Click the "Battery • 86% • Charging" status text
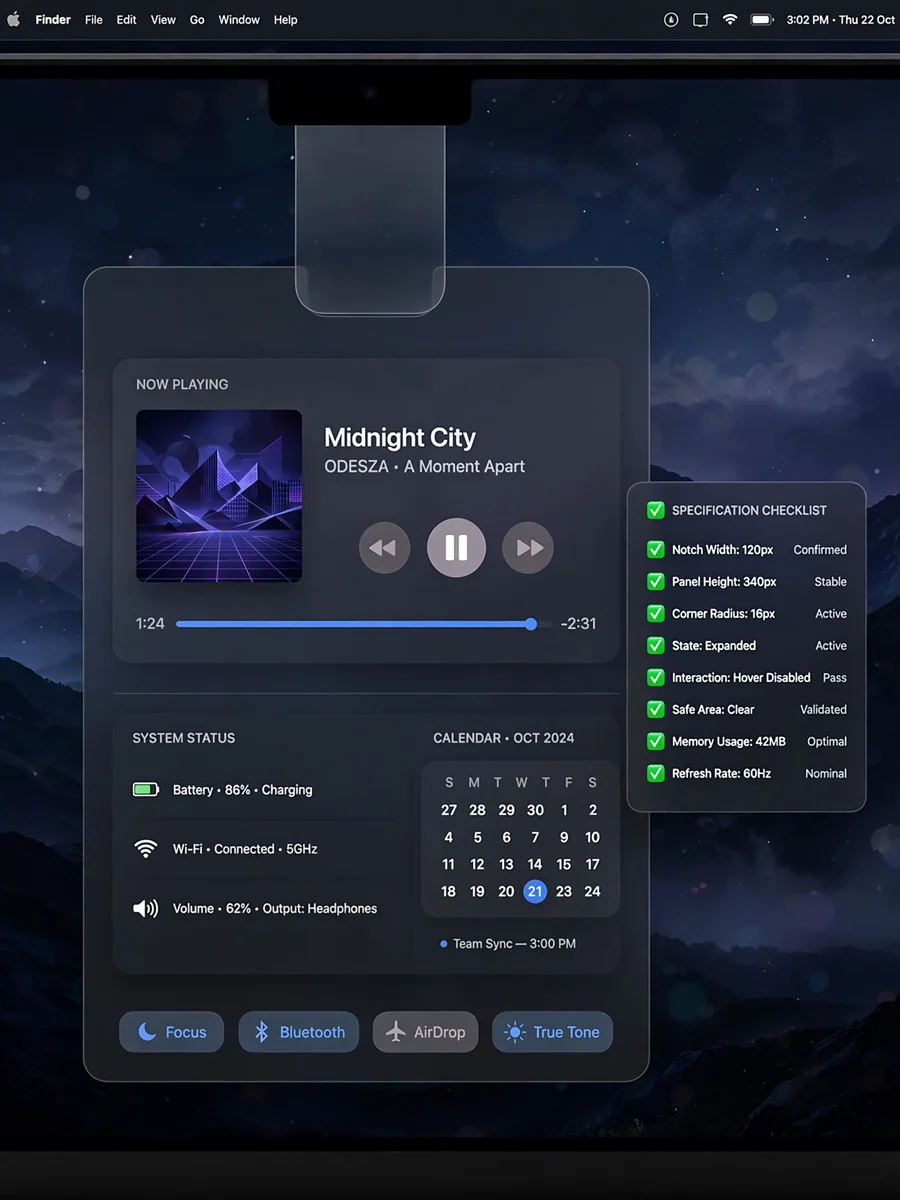 [243, 790]
